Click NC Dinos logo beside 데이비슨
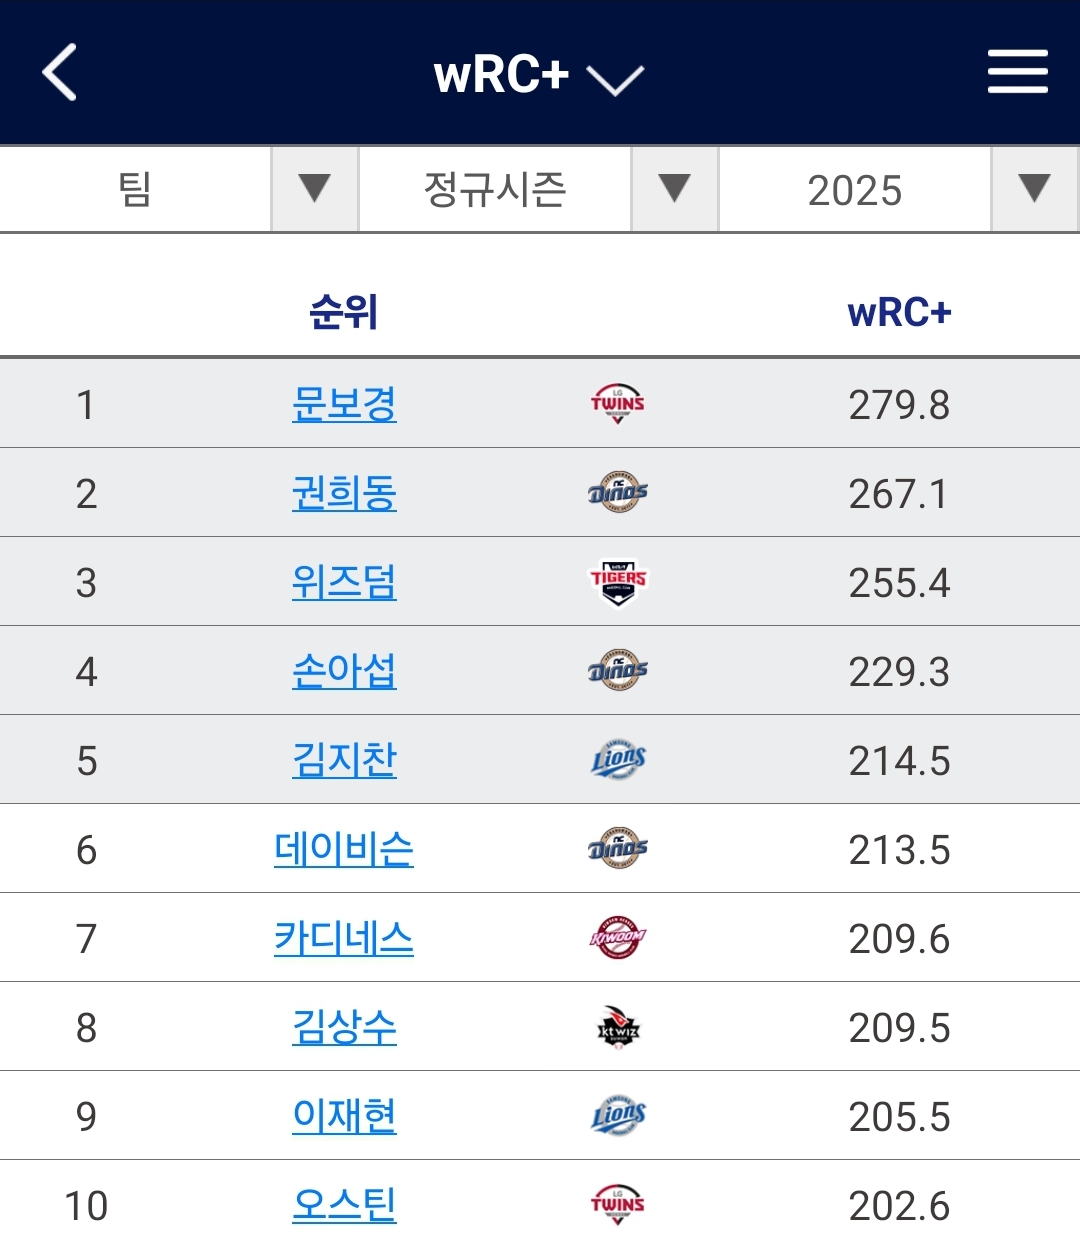The height and width of the screenshot is (1242, 1080). click(618, 849)
